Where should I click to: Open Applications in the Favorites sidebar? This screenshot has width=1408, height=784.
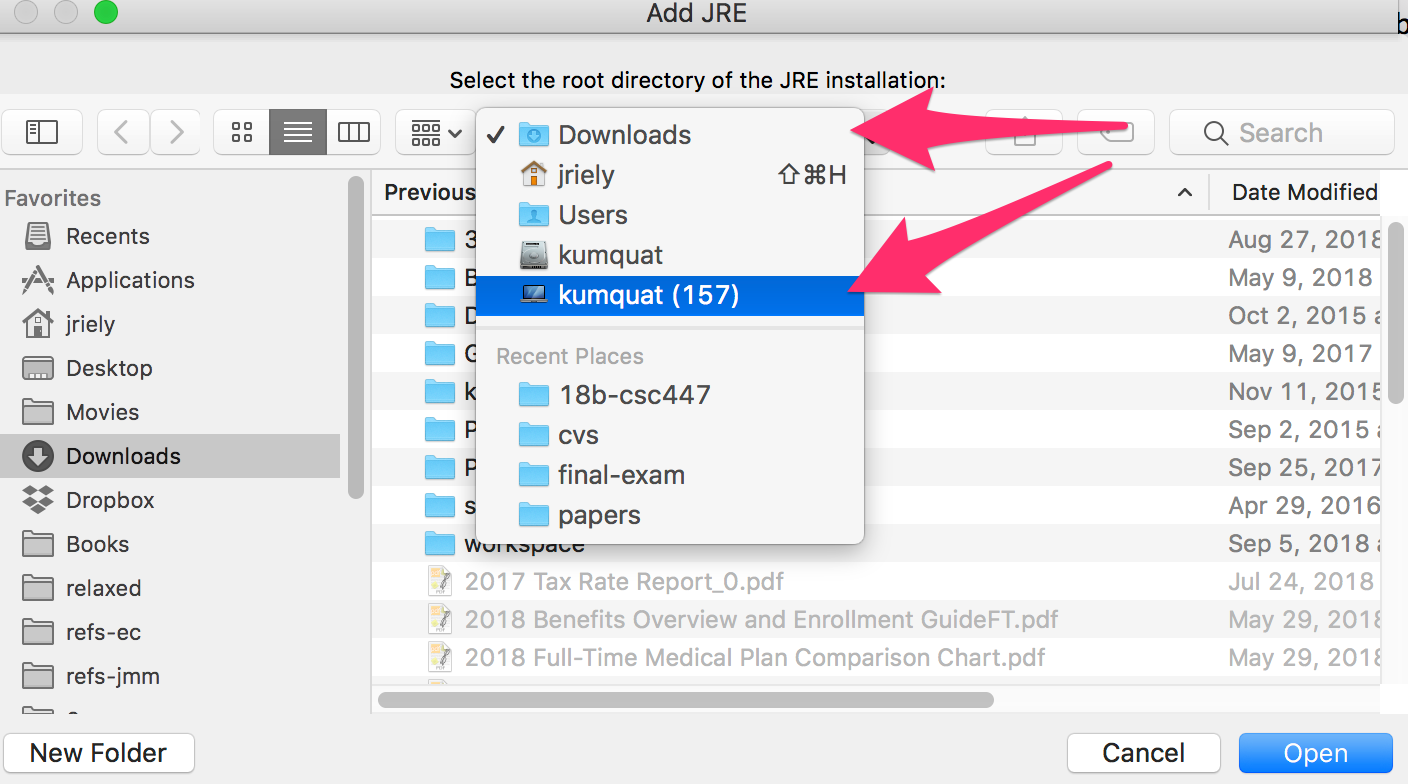click(130, 281)
